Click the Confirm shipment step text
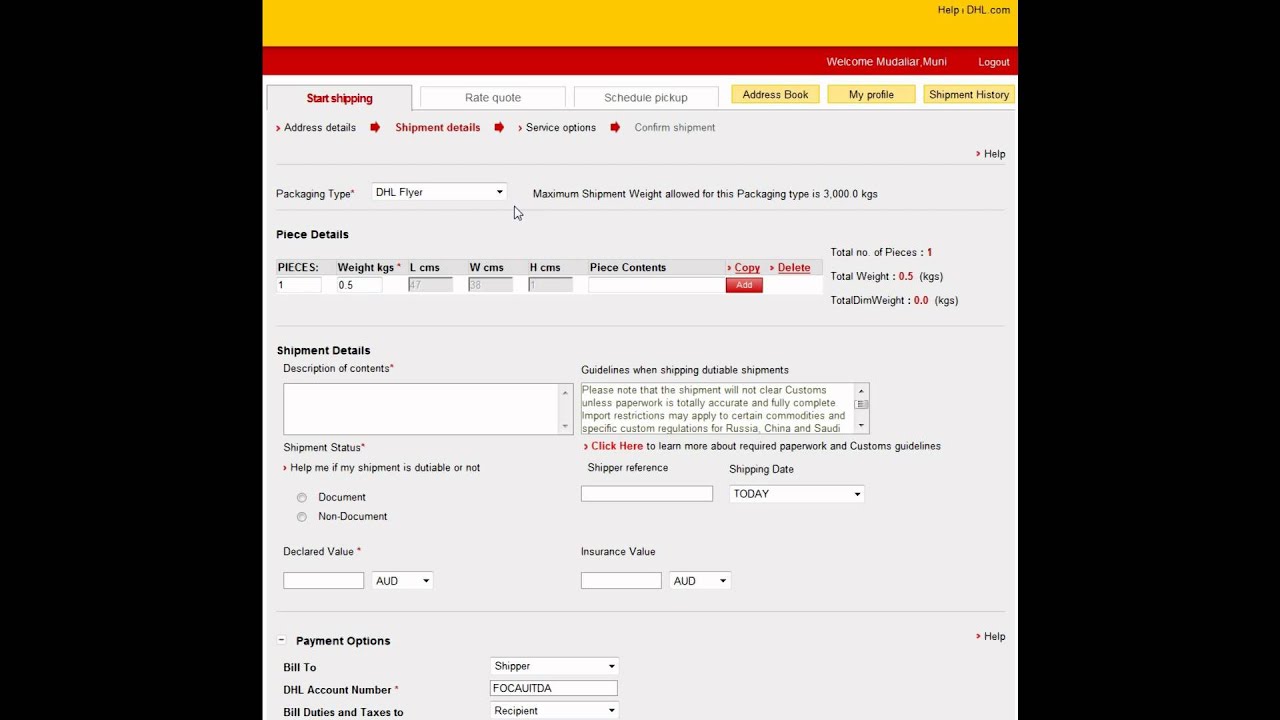Image resolution: width=1280 pixels, height=720 pixels. [675, 128]
